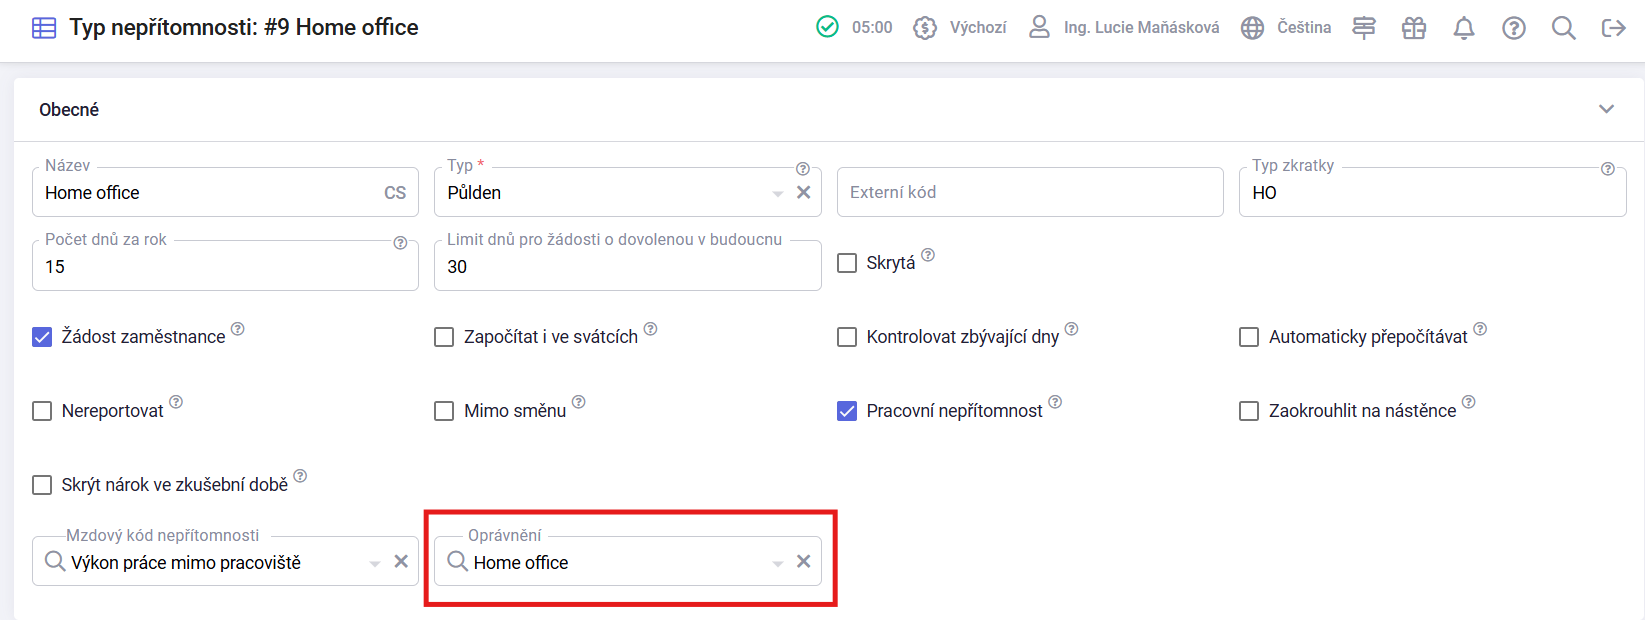
Task: Click the Oprávnění field value Home office
Action: pyautogui.click(x=521, y=563)
